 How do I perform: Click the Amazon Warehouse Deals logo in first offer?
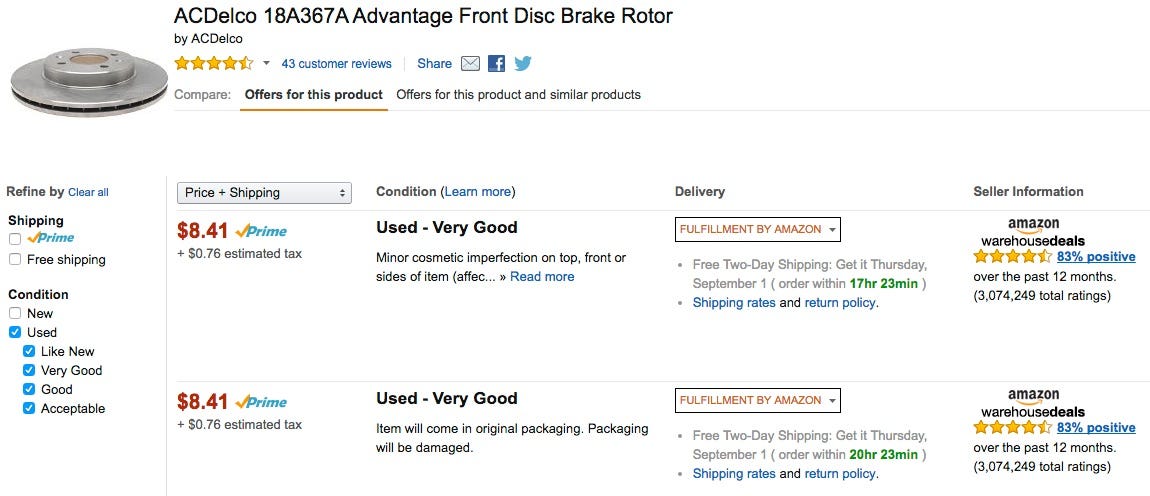click(x=1033, y=233)
